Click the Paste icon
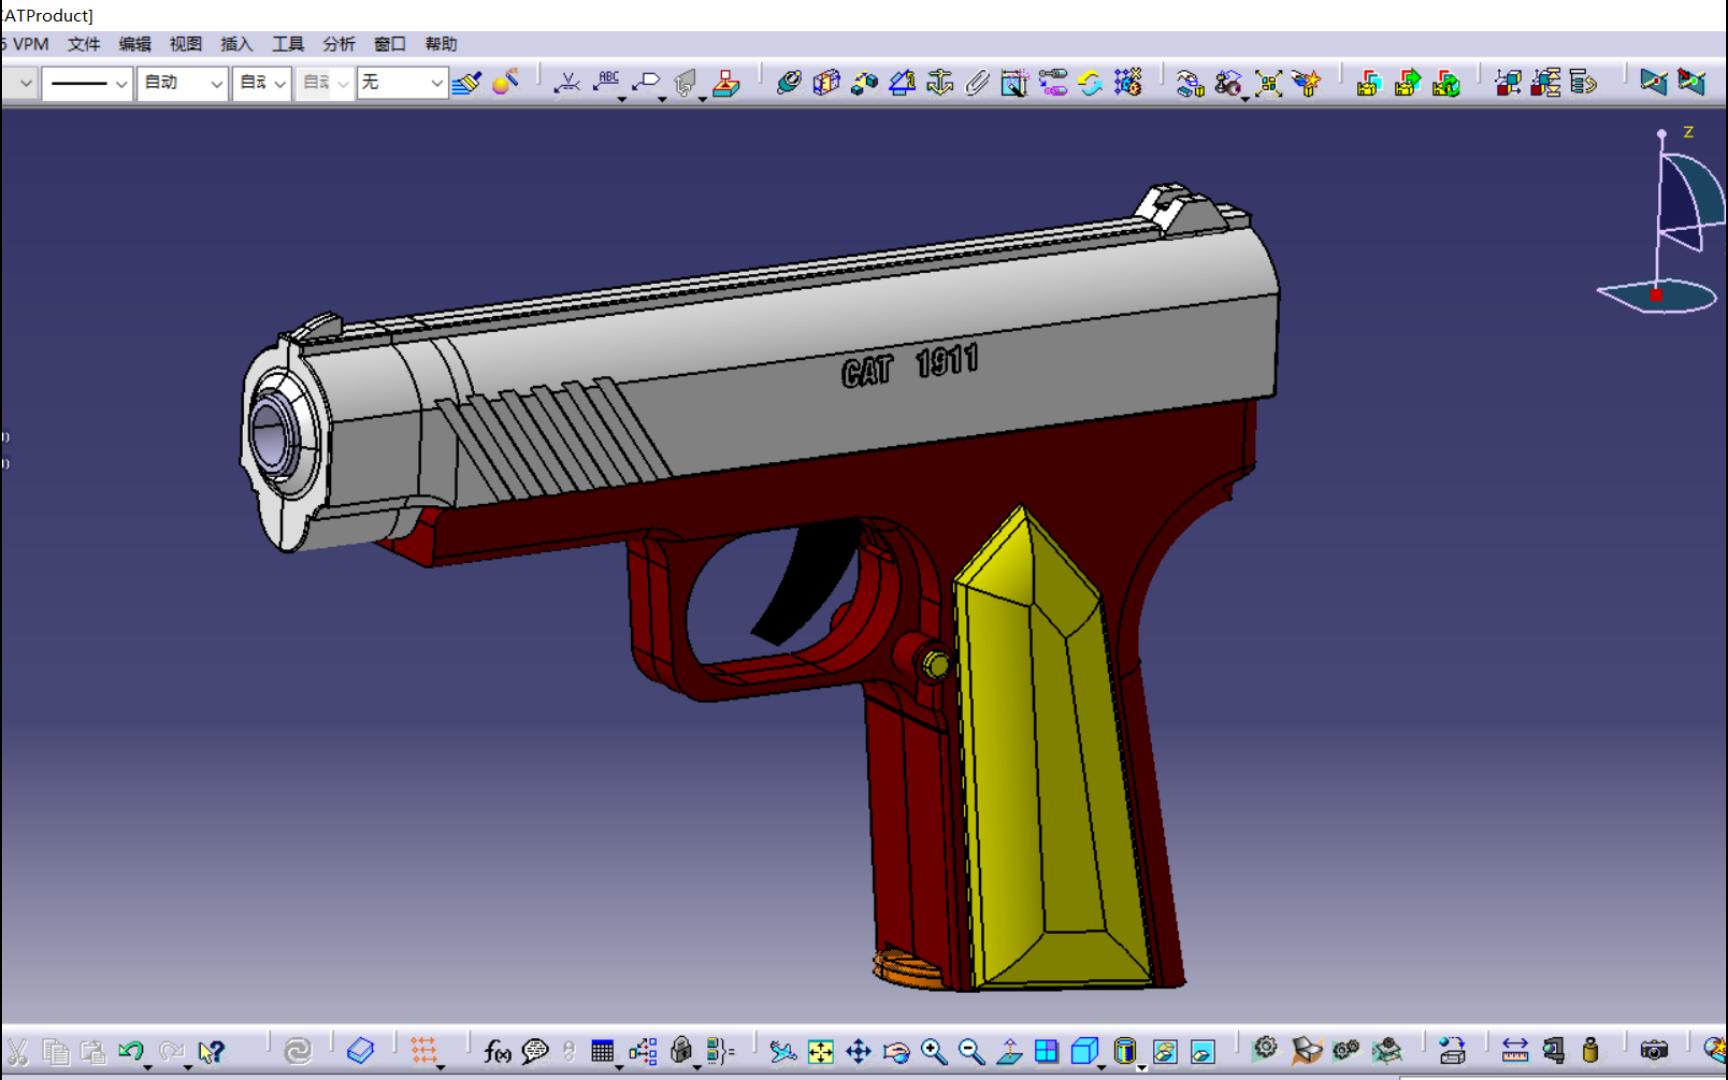Screen dimensions: 1728x1080 pos(93,1051)
